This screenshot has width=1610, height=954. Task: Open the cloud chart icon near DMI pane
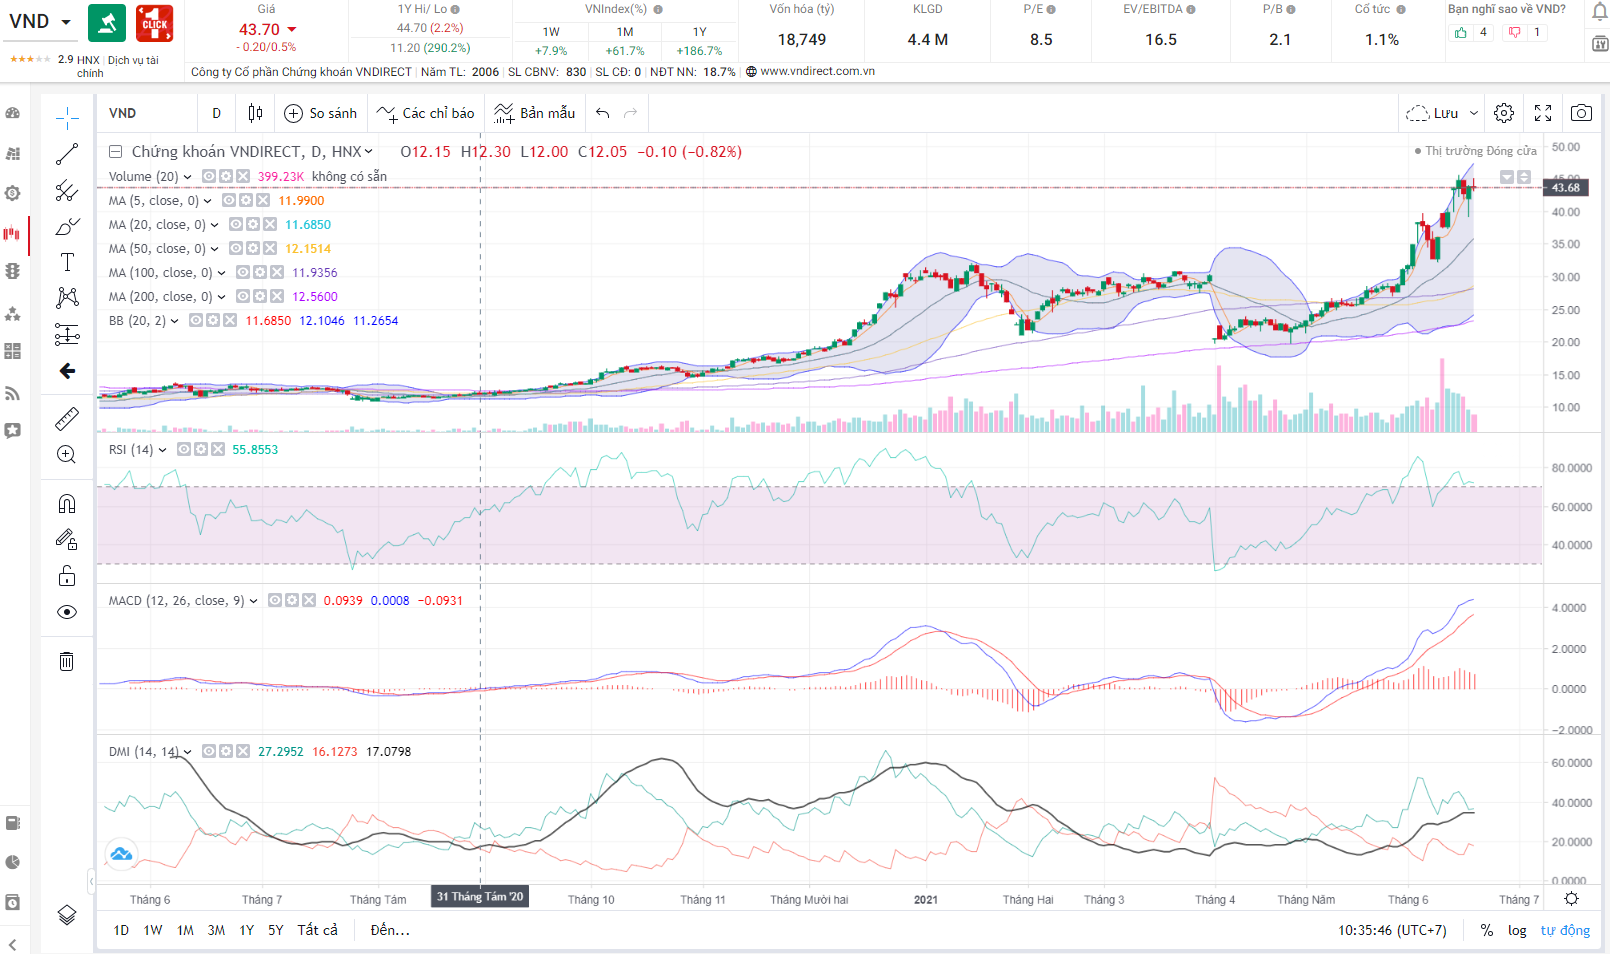click(121, 854)
